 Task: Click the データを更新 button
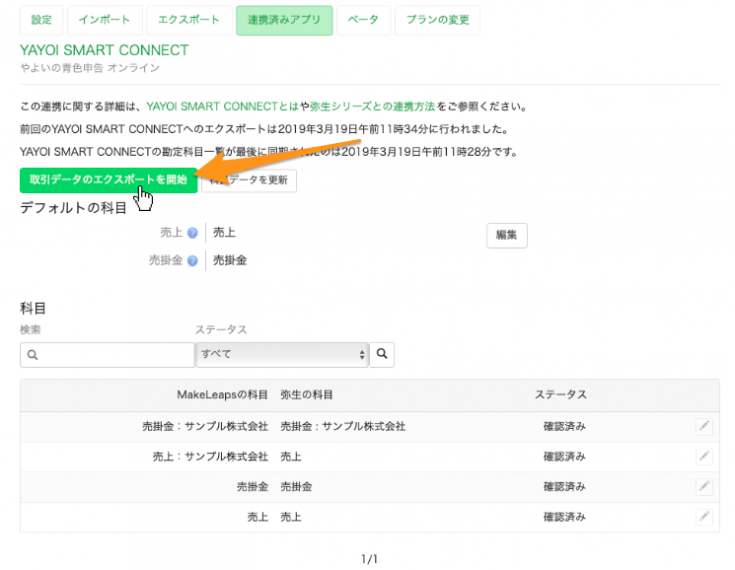coord(249,180)
